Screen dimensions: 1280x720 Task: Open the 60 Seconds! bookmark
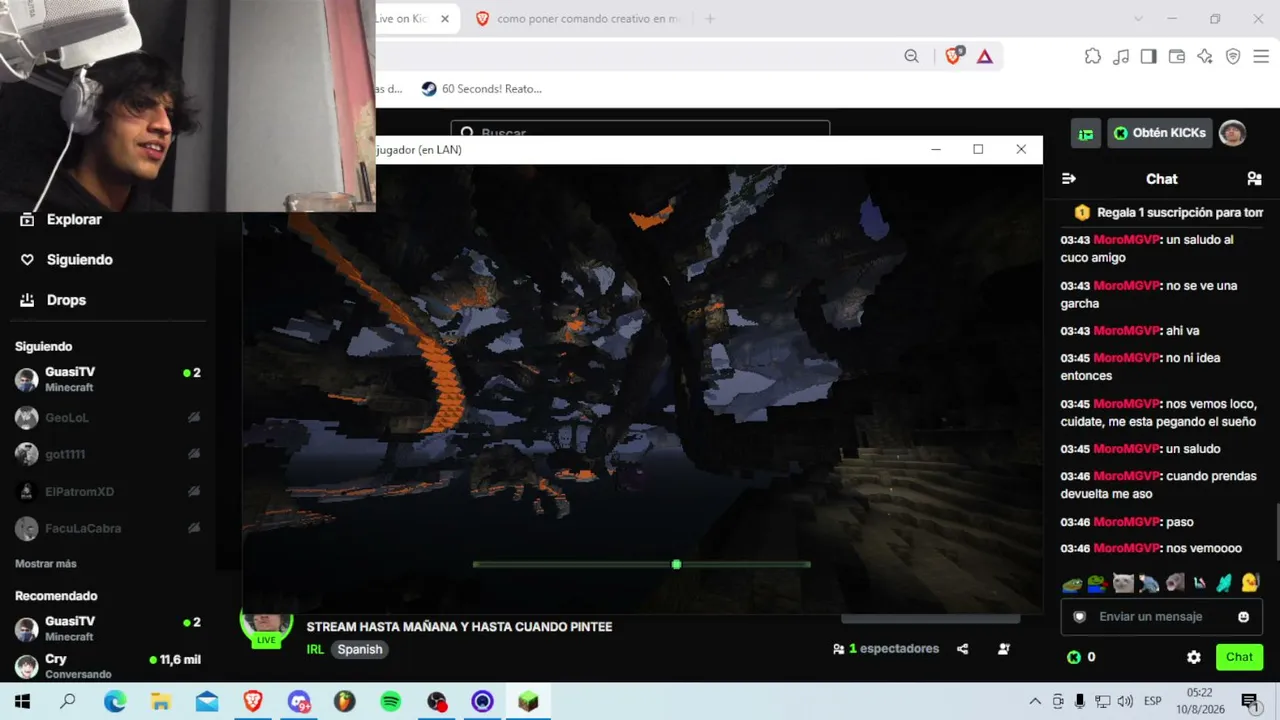[481, 89]
